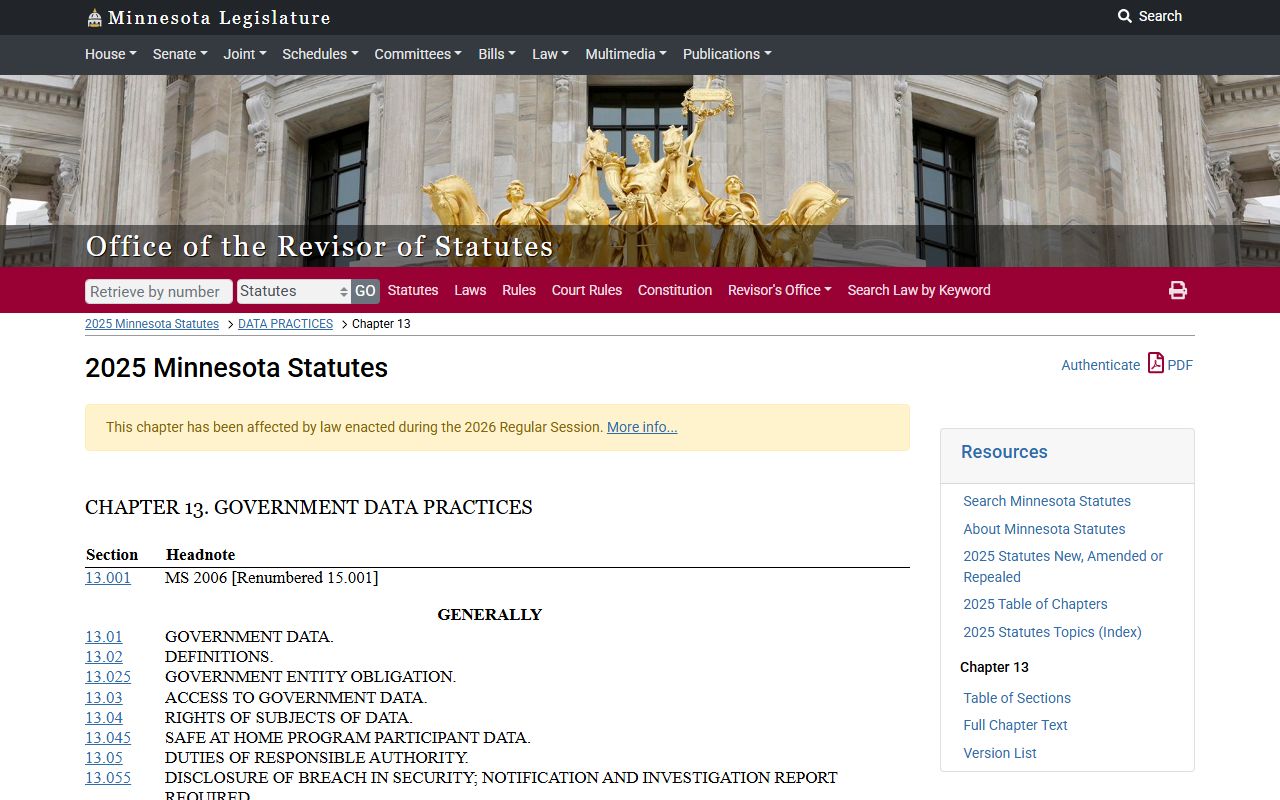Open the Senate dropdown menu
This screenshot has width=1280, height=800.
180,54
